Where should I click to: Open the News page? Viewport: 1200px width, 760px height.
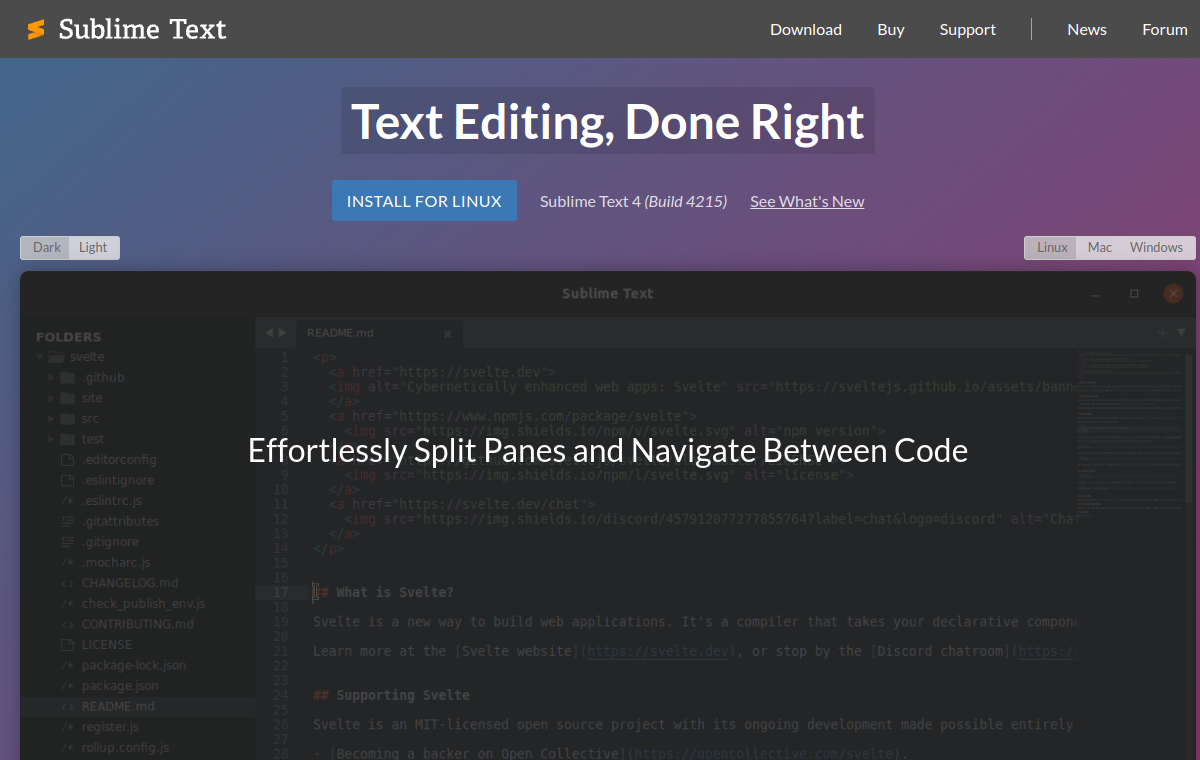(x=1087, y=29)
